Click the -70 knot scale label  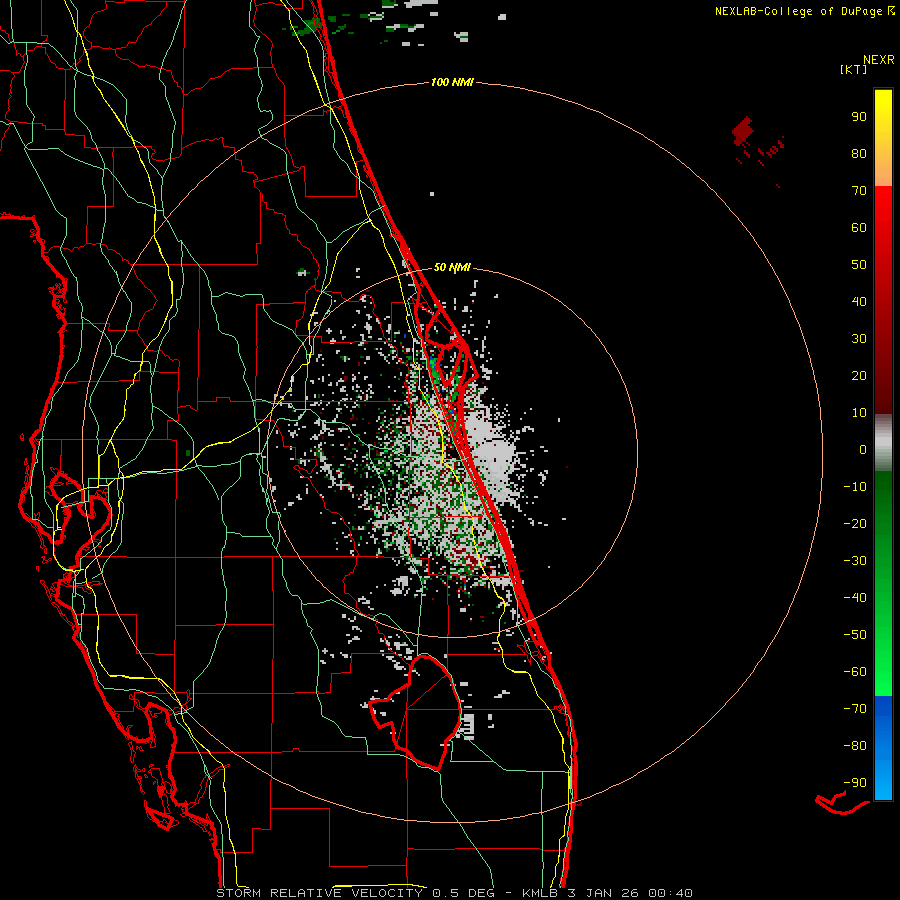coord(855,709)
